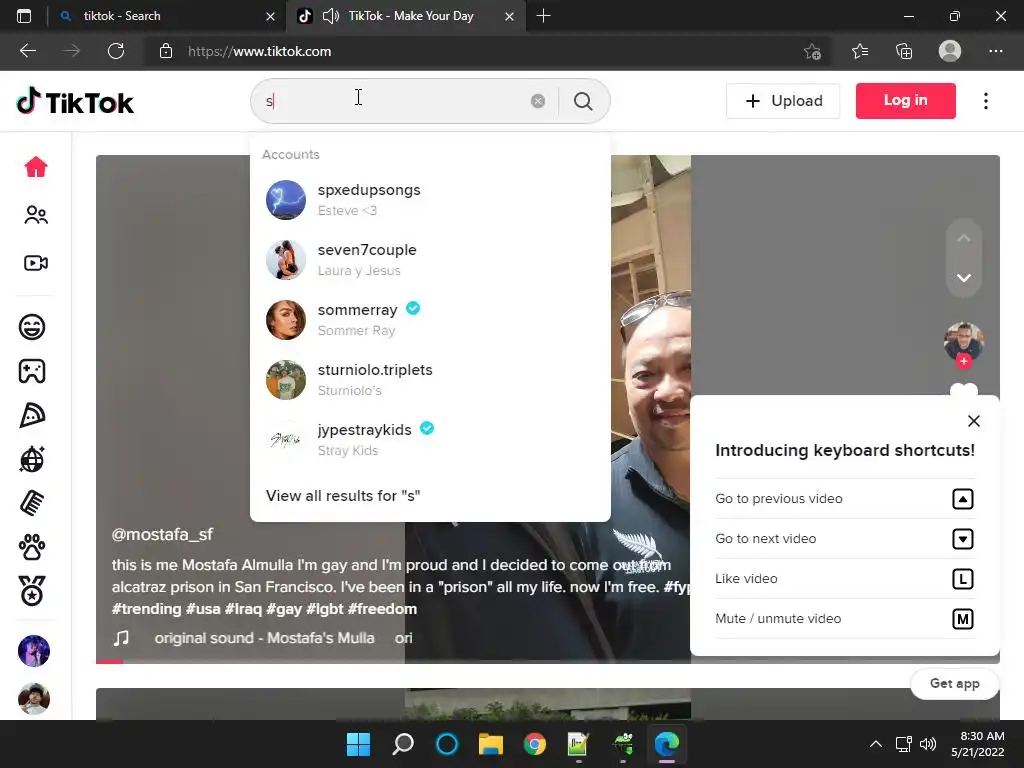
Task: Open the #freedom hashtag
Action: click(x=382, y=609)
